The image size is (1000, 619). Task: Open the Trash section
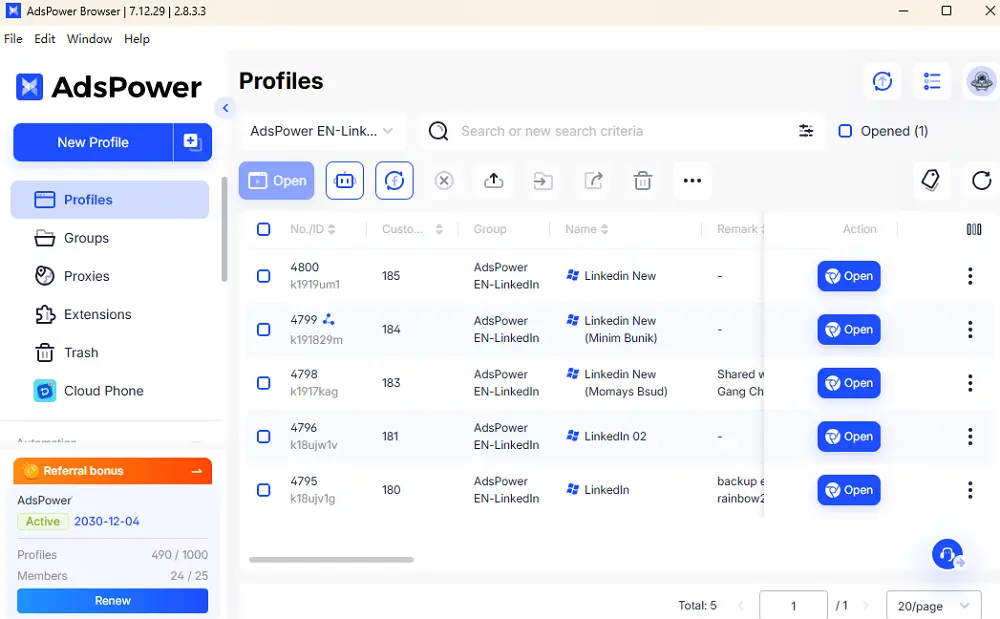coord(80,352)
